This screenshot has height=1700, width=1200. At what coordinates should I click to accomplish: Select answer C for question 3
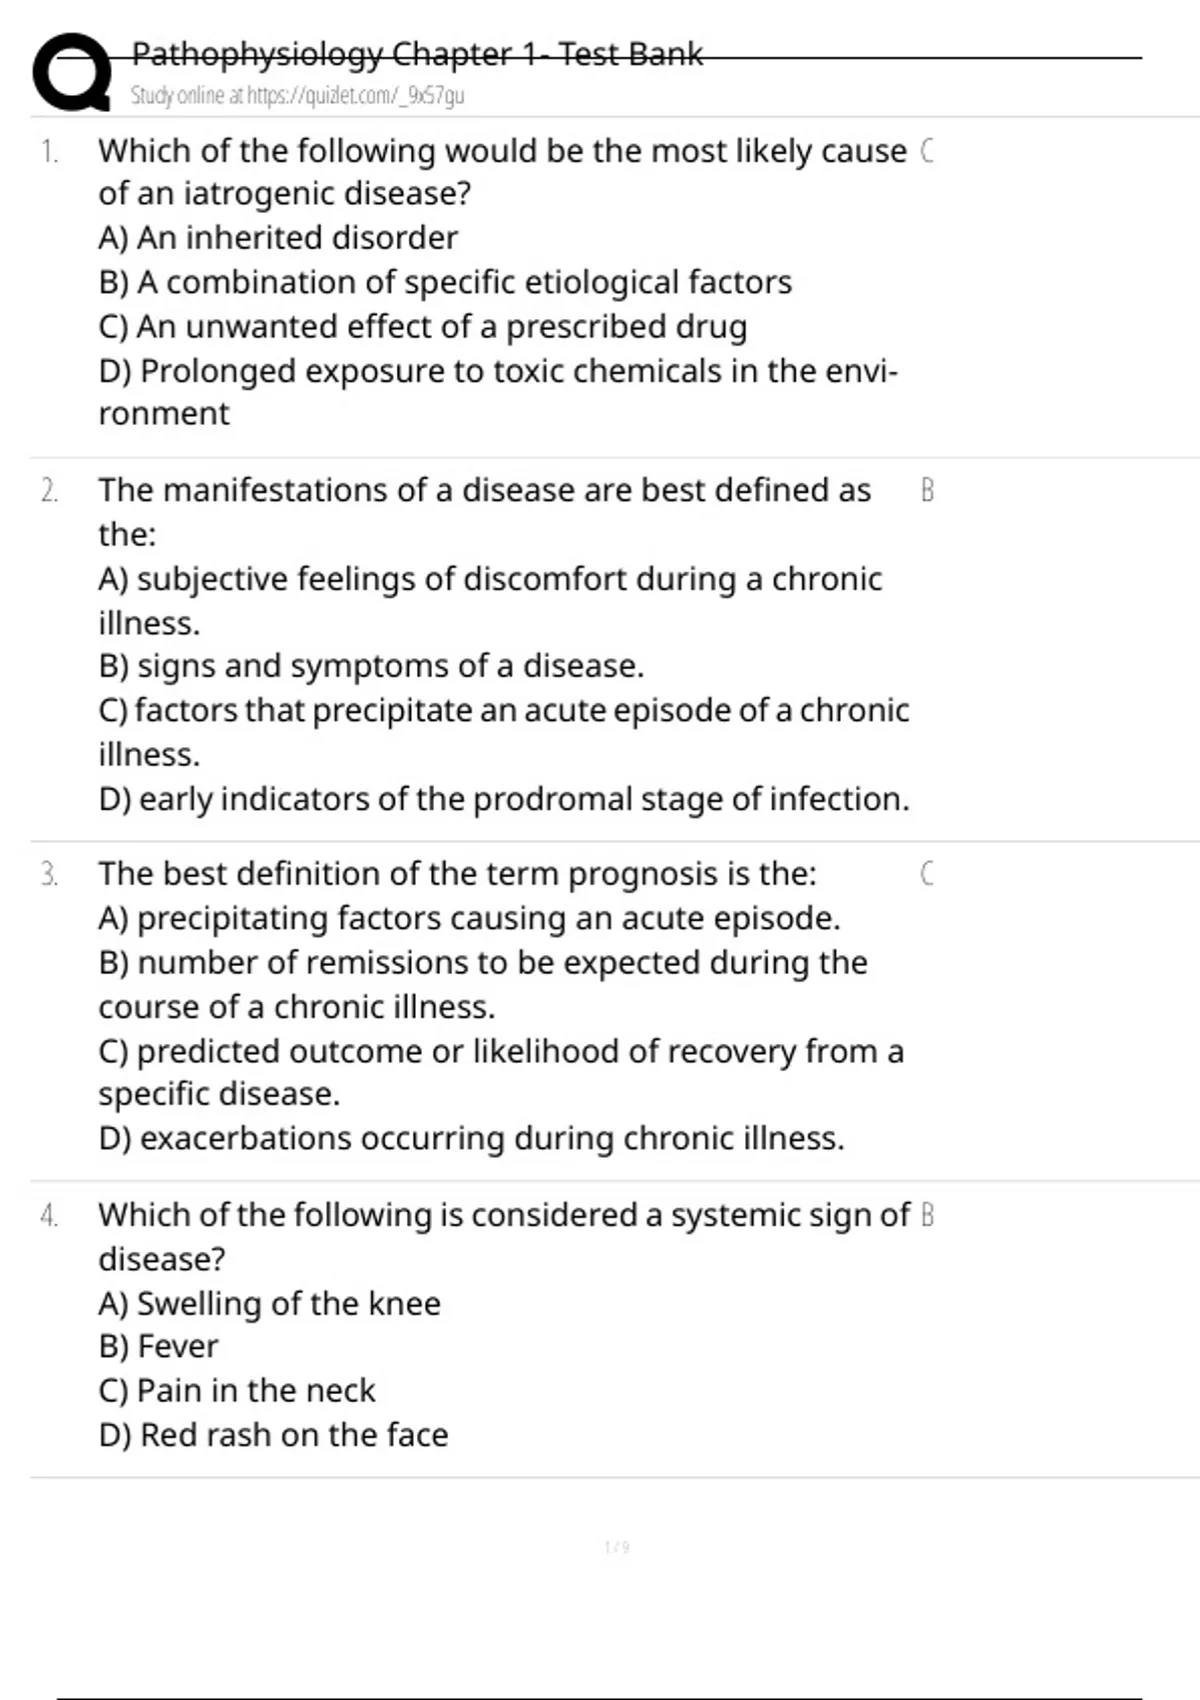tap(926, 874)
